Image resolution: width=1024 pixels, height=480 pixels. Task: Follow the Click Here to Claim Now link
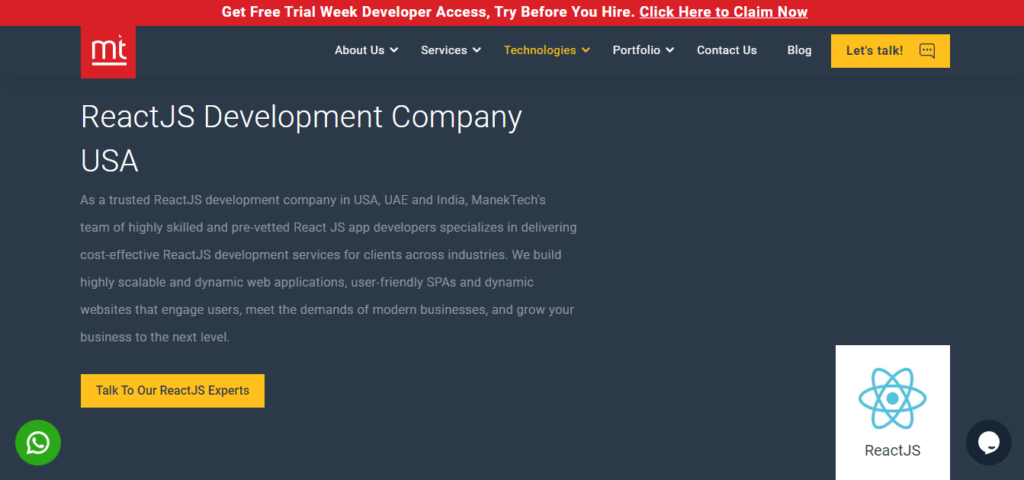pyautogui.click(x=723, y=12)
